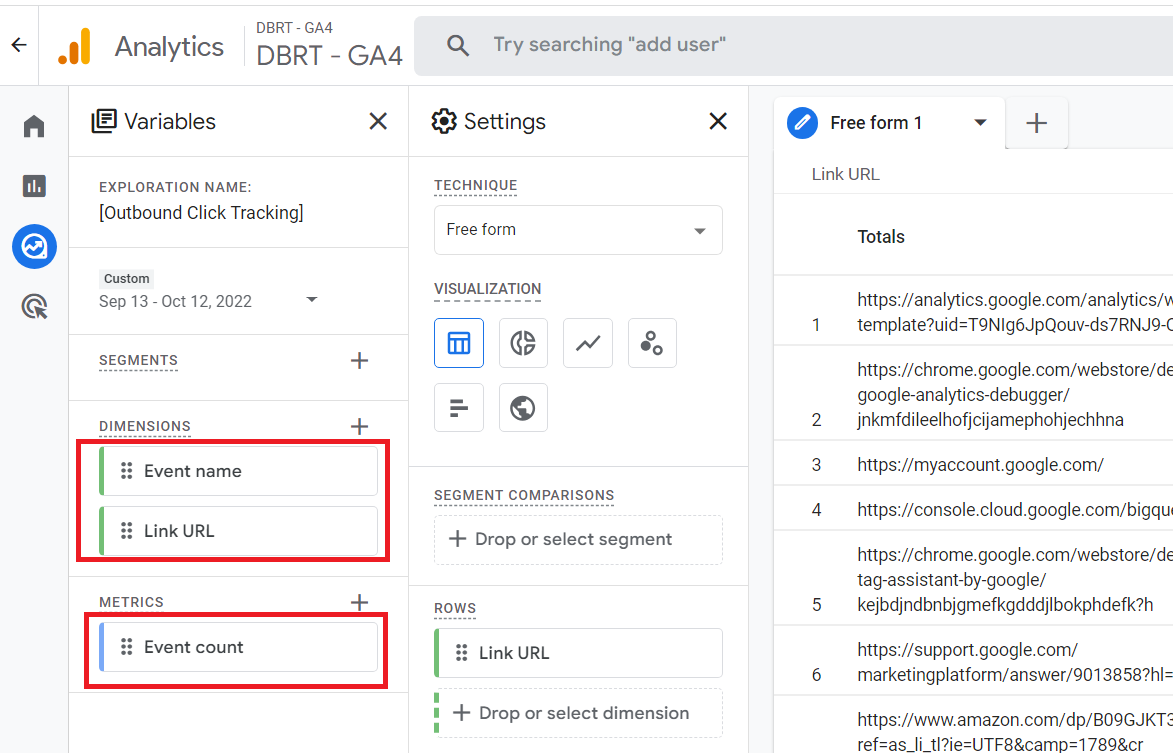The width and height of the screenshot is (1173, 753).
Task: Choose the Geo map visualization
Action: pos(523,408)
